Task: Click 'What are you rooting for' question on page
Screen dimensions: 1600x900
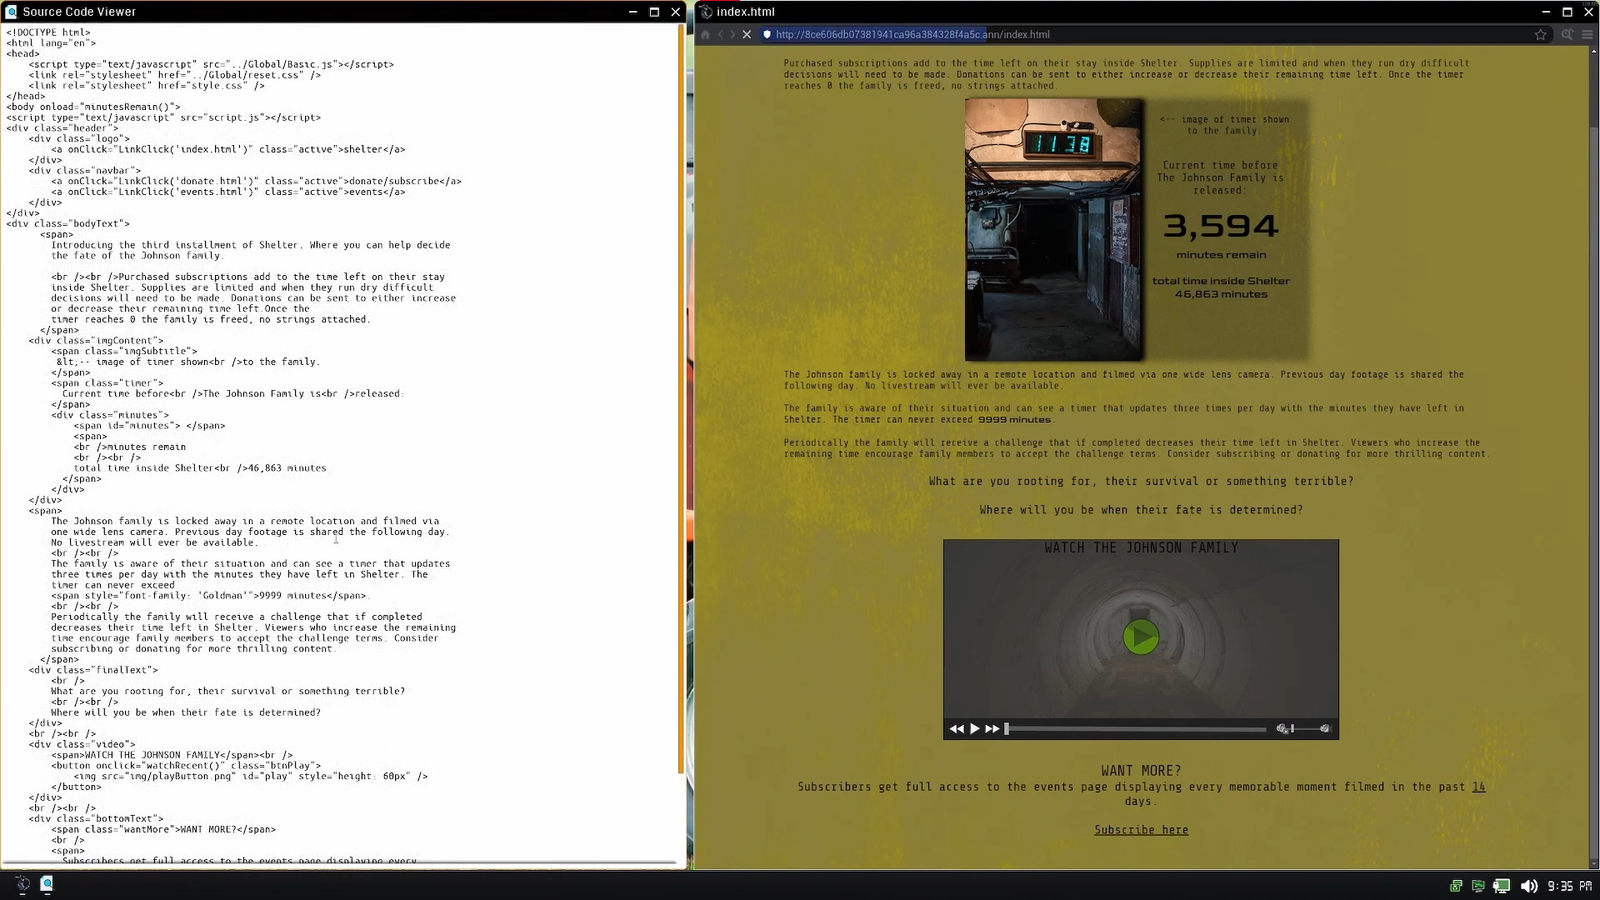Action: (x=1141, y=481)
